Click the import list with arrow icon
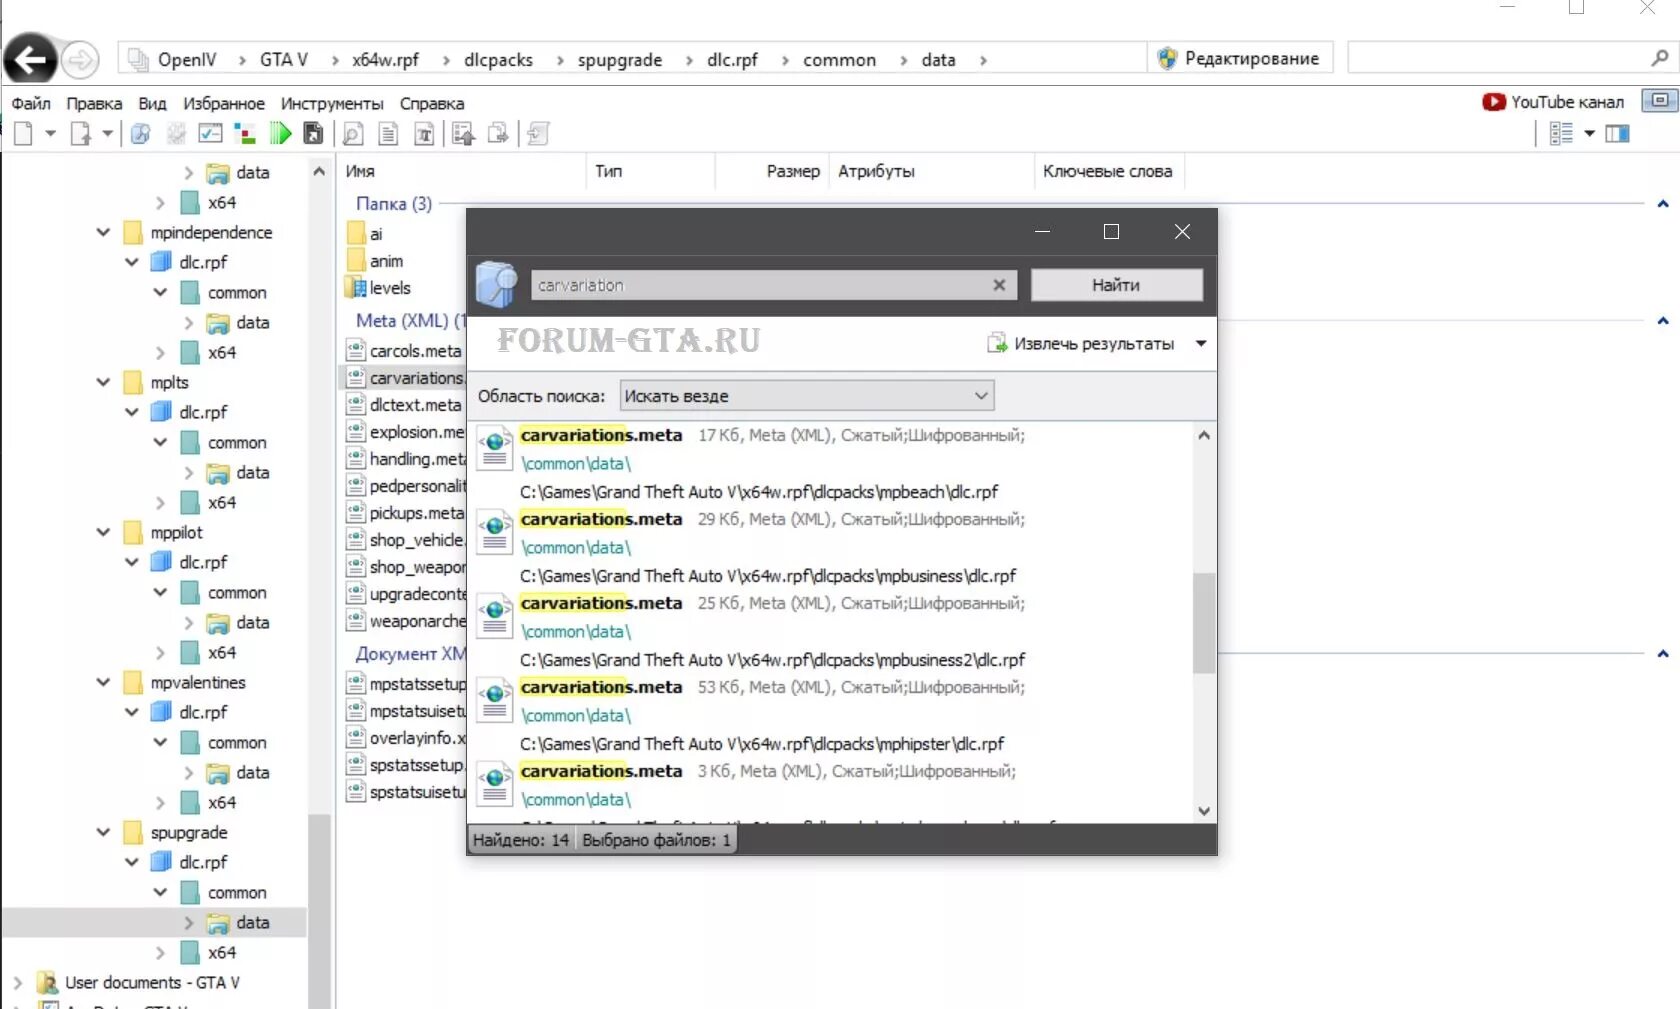This screenshot has height=1009, width=1680. pyautogui.click(x=463, y=134)
